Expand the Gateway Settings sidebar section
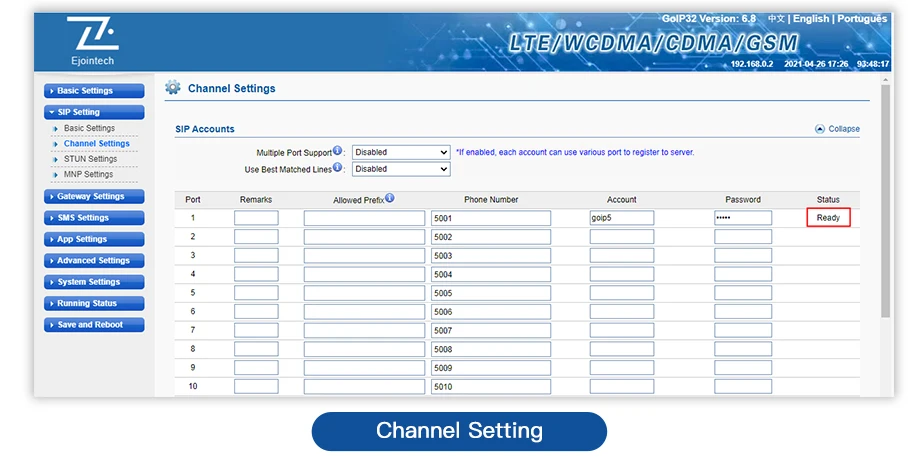The image size is (920, 459). point(94,197)
